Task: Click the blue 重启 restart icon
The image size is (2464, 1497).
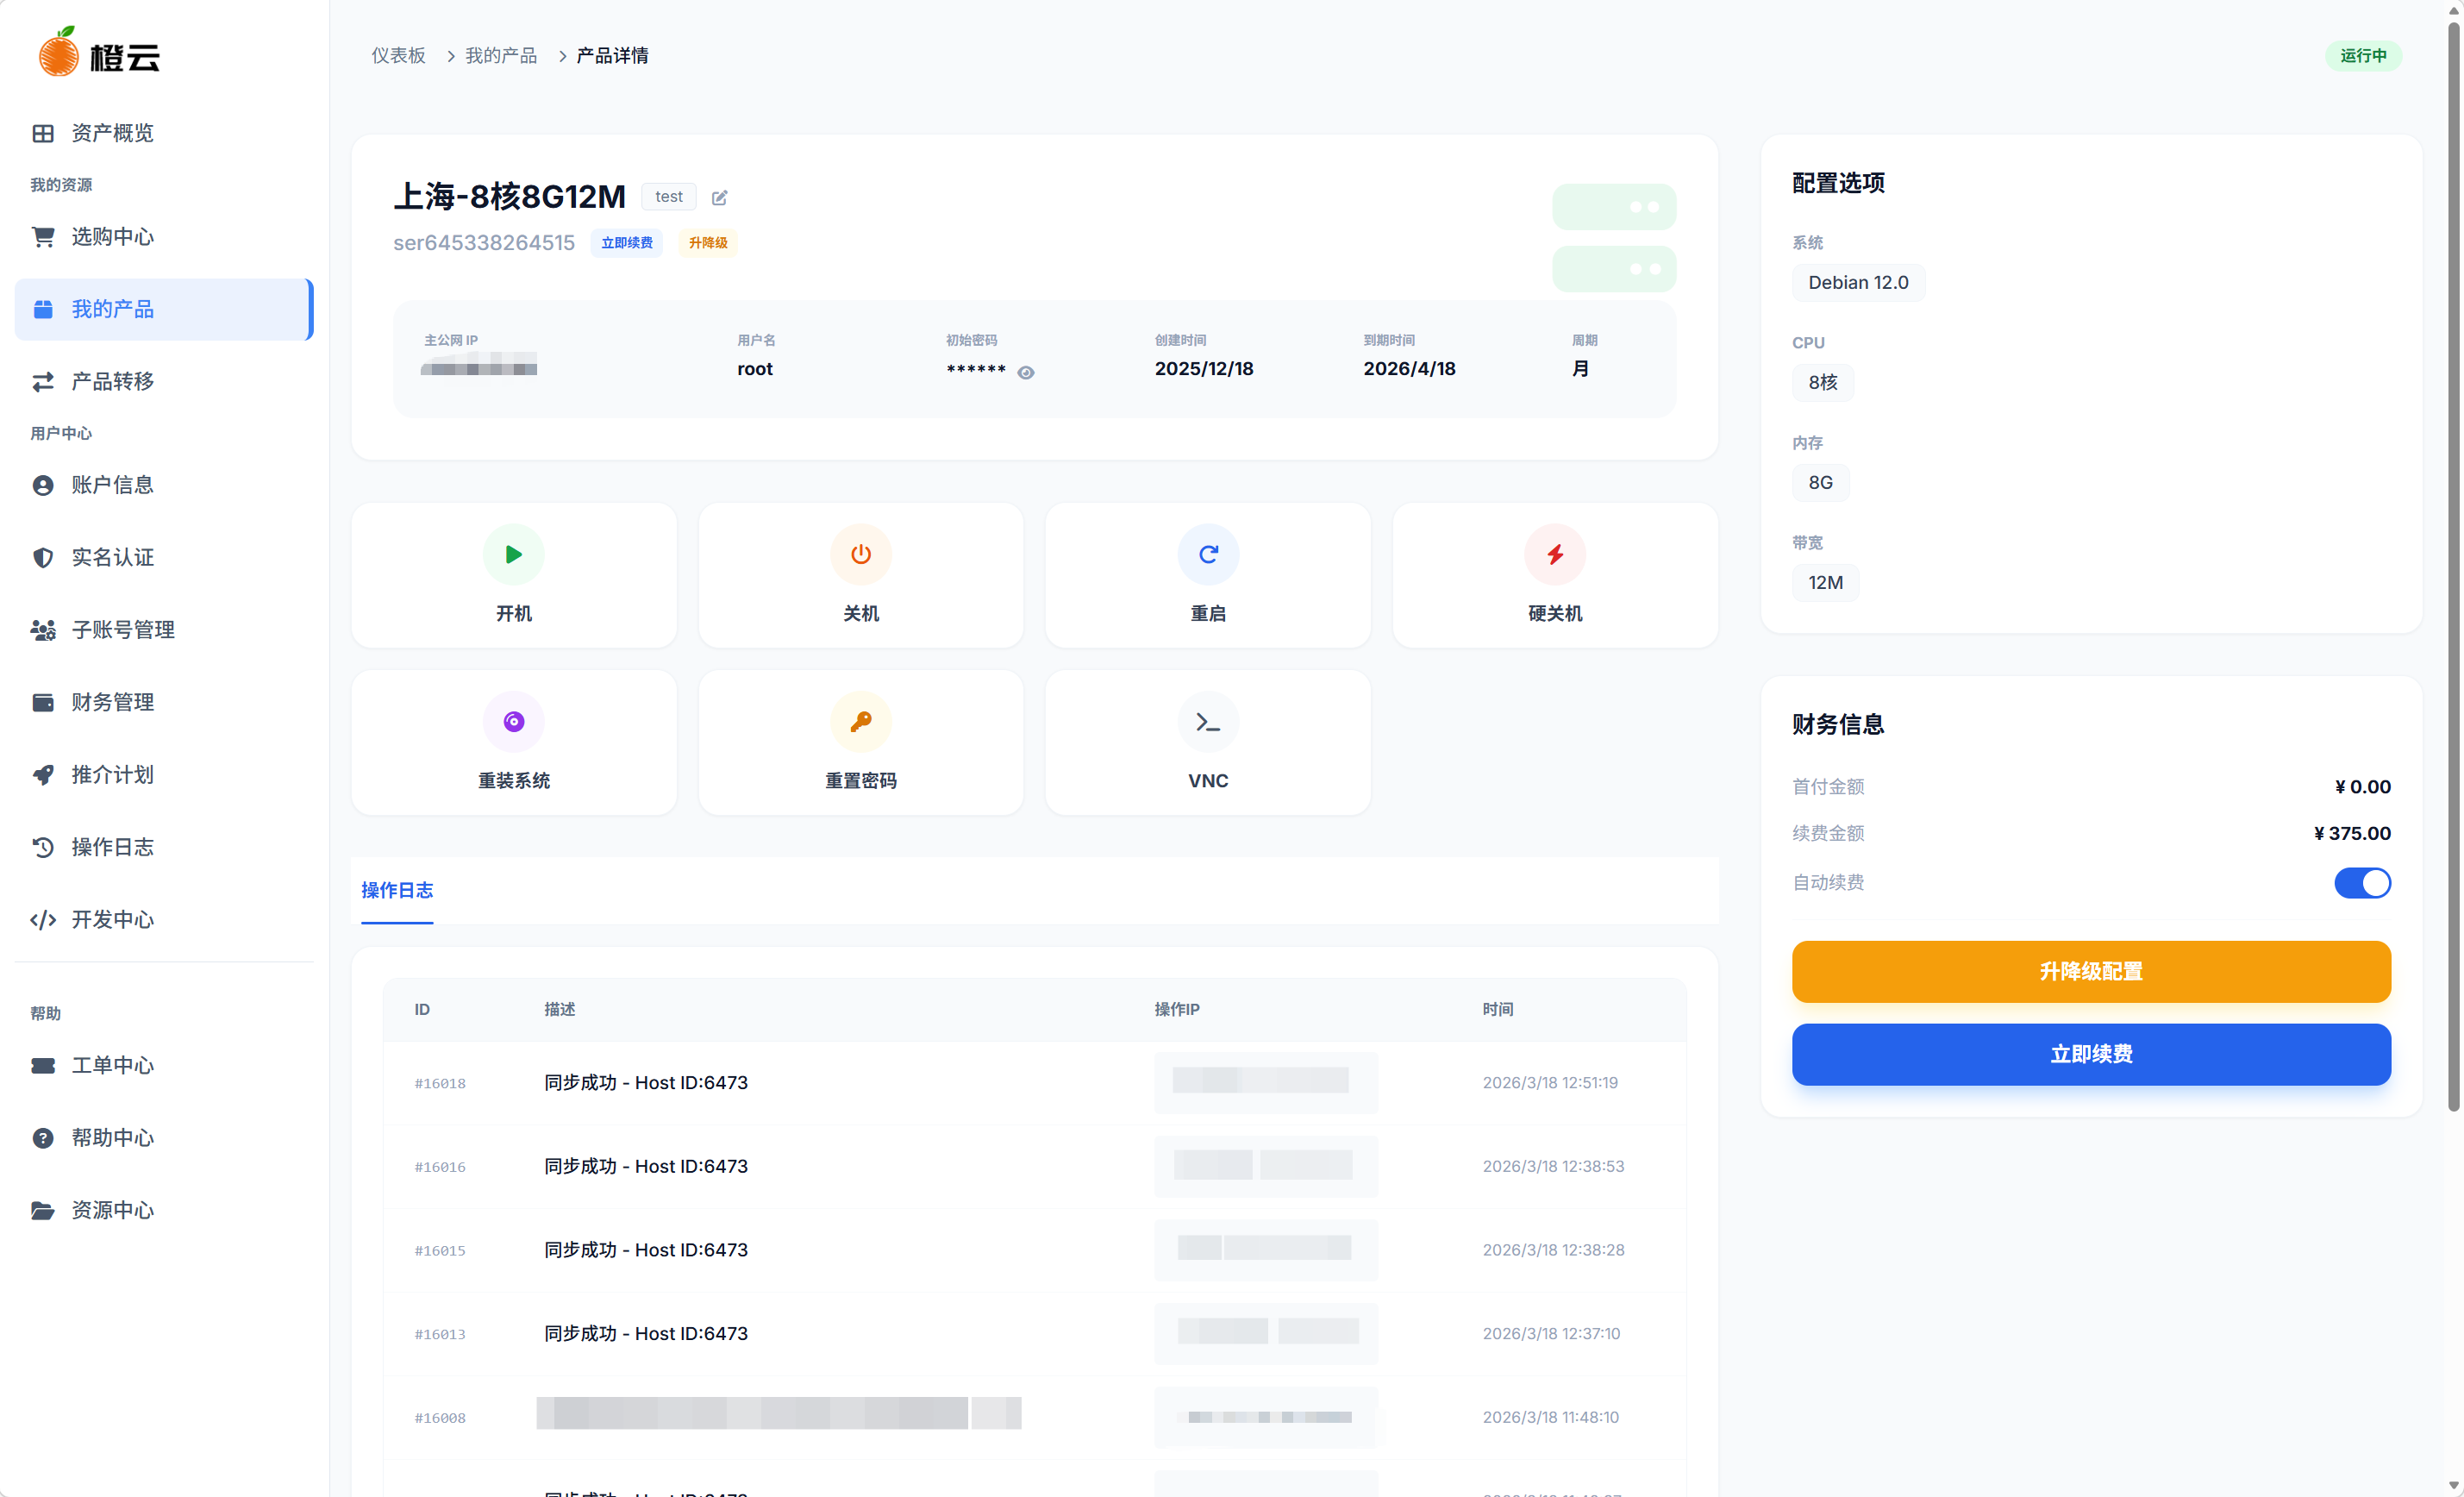Action: pos(1207,554)
